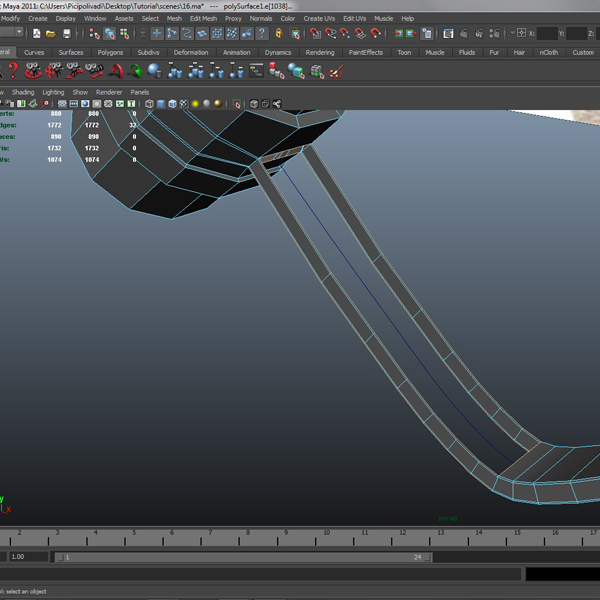Enable snap to curves magnet
This screenshot has width=600, height=600.
point(330,34)
